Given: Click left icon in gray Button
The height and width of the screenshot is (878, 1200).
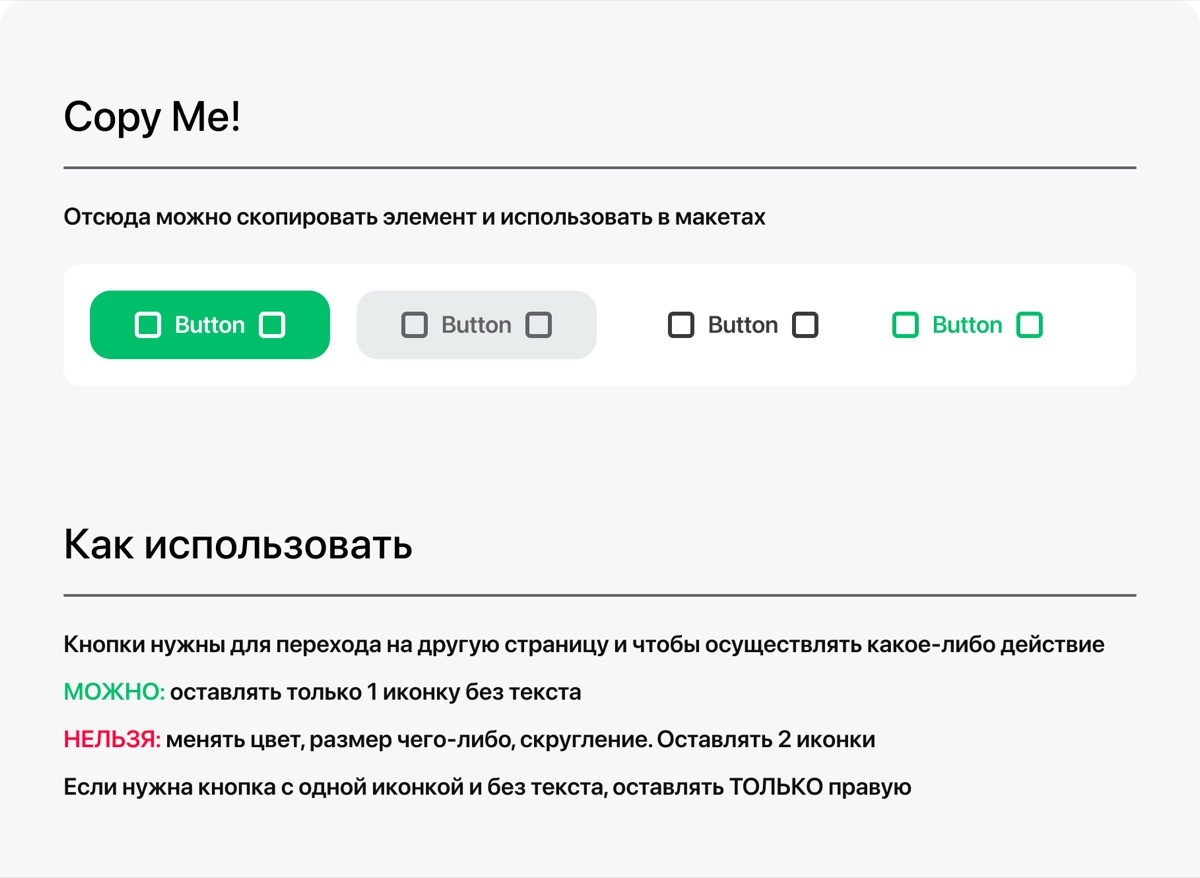Looking at the screenshot, I should point(414,325).
